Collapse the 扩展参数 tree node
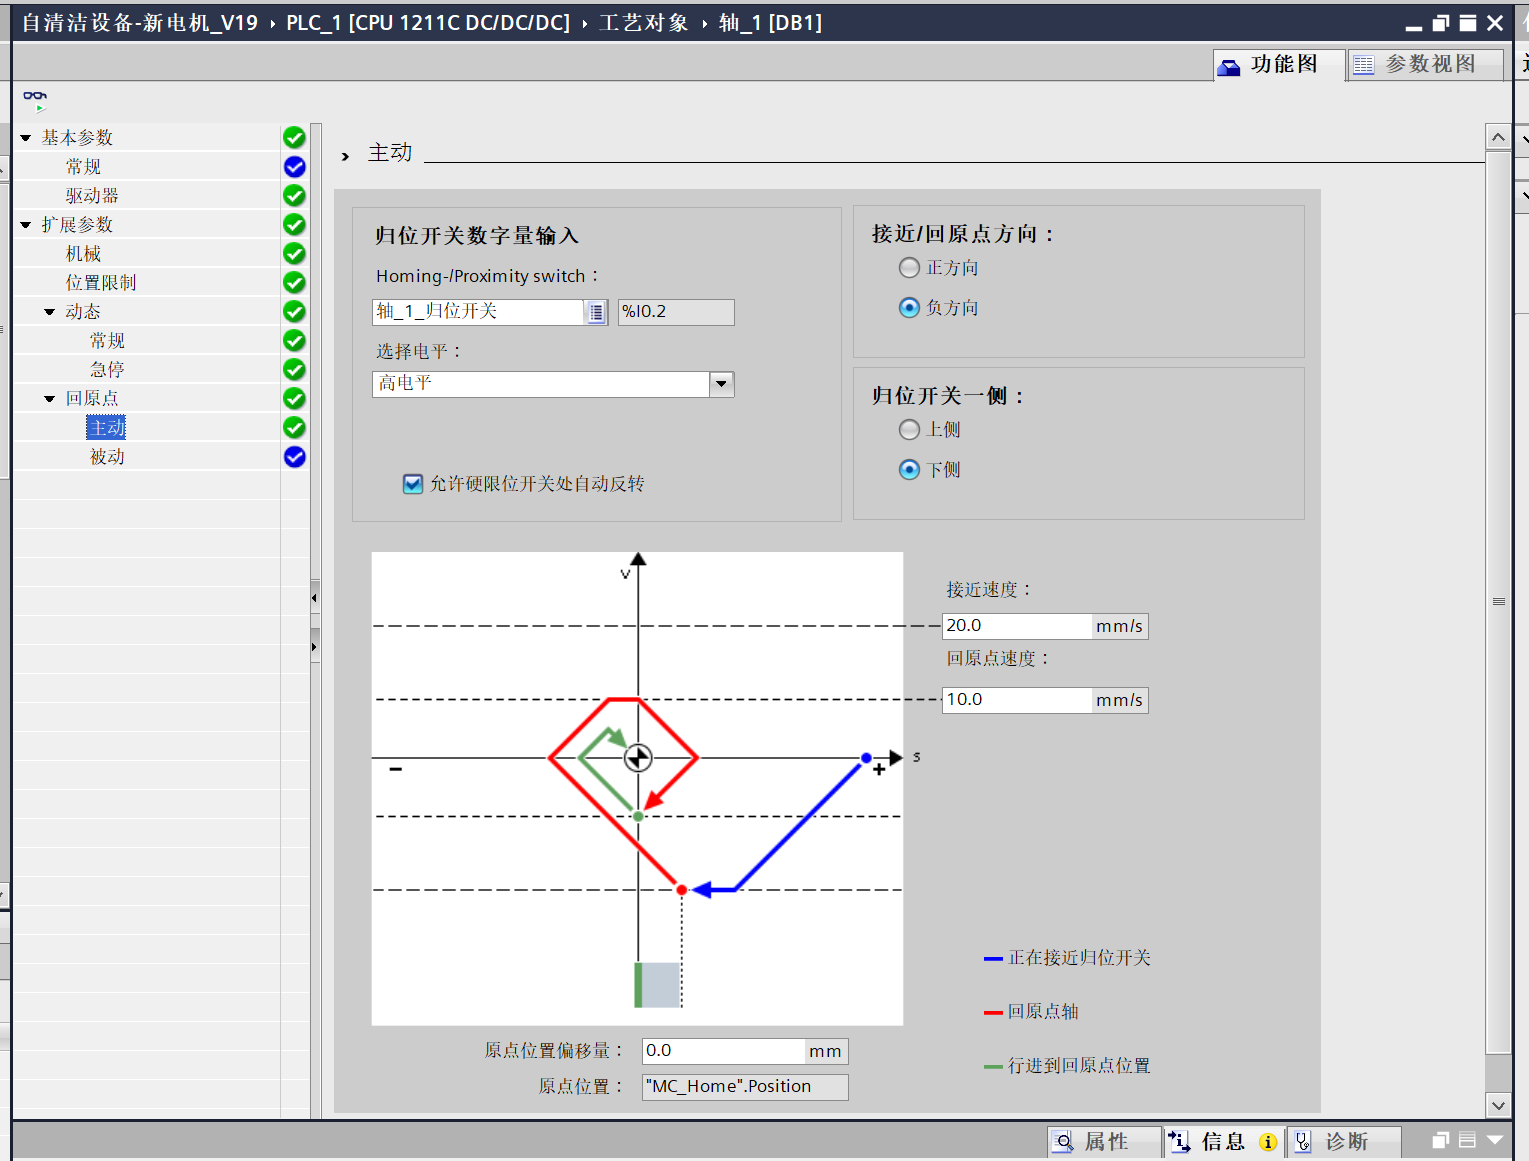This screenshot has width=1529, height=1161. pyautogui.click(x=26, y=225)
